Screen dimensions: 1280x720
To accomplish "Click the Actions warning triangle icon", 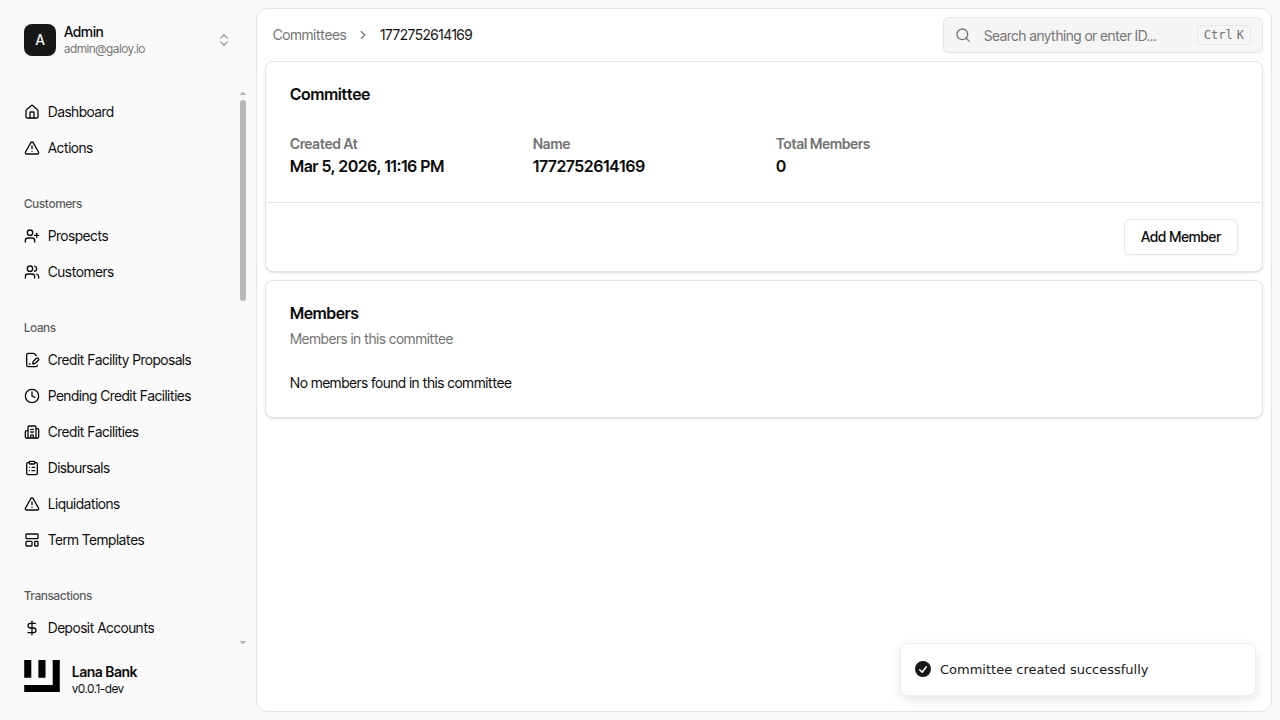I will [32, 148].
